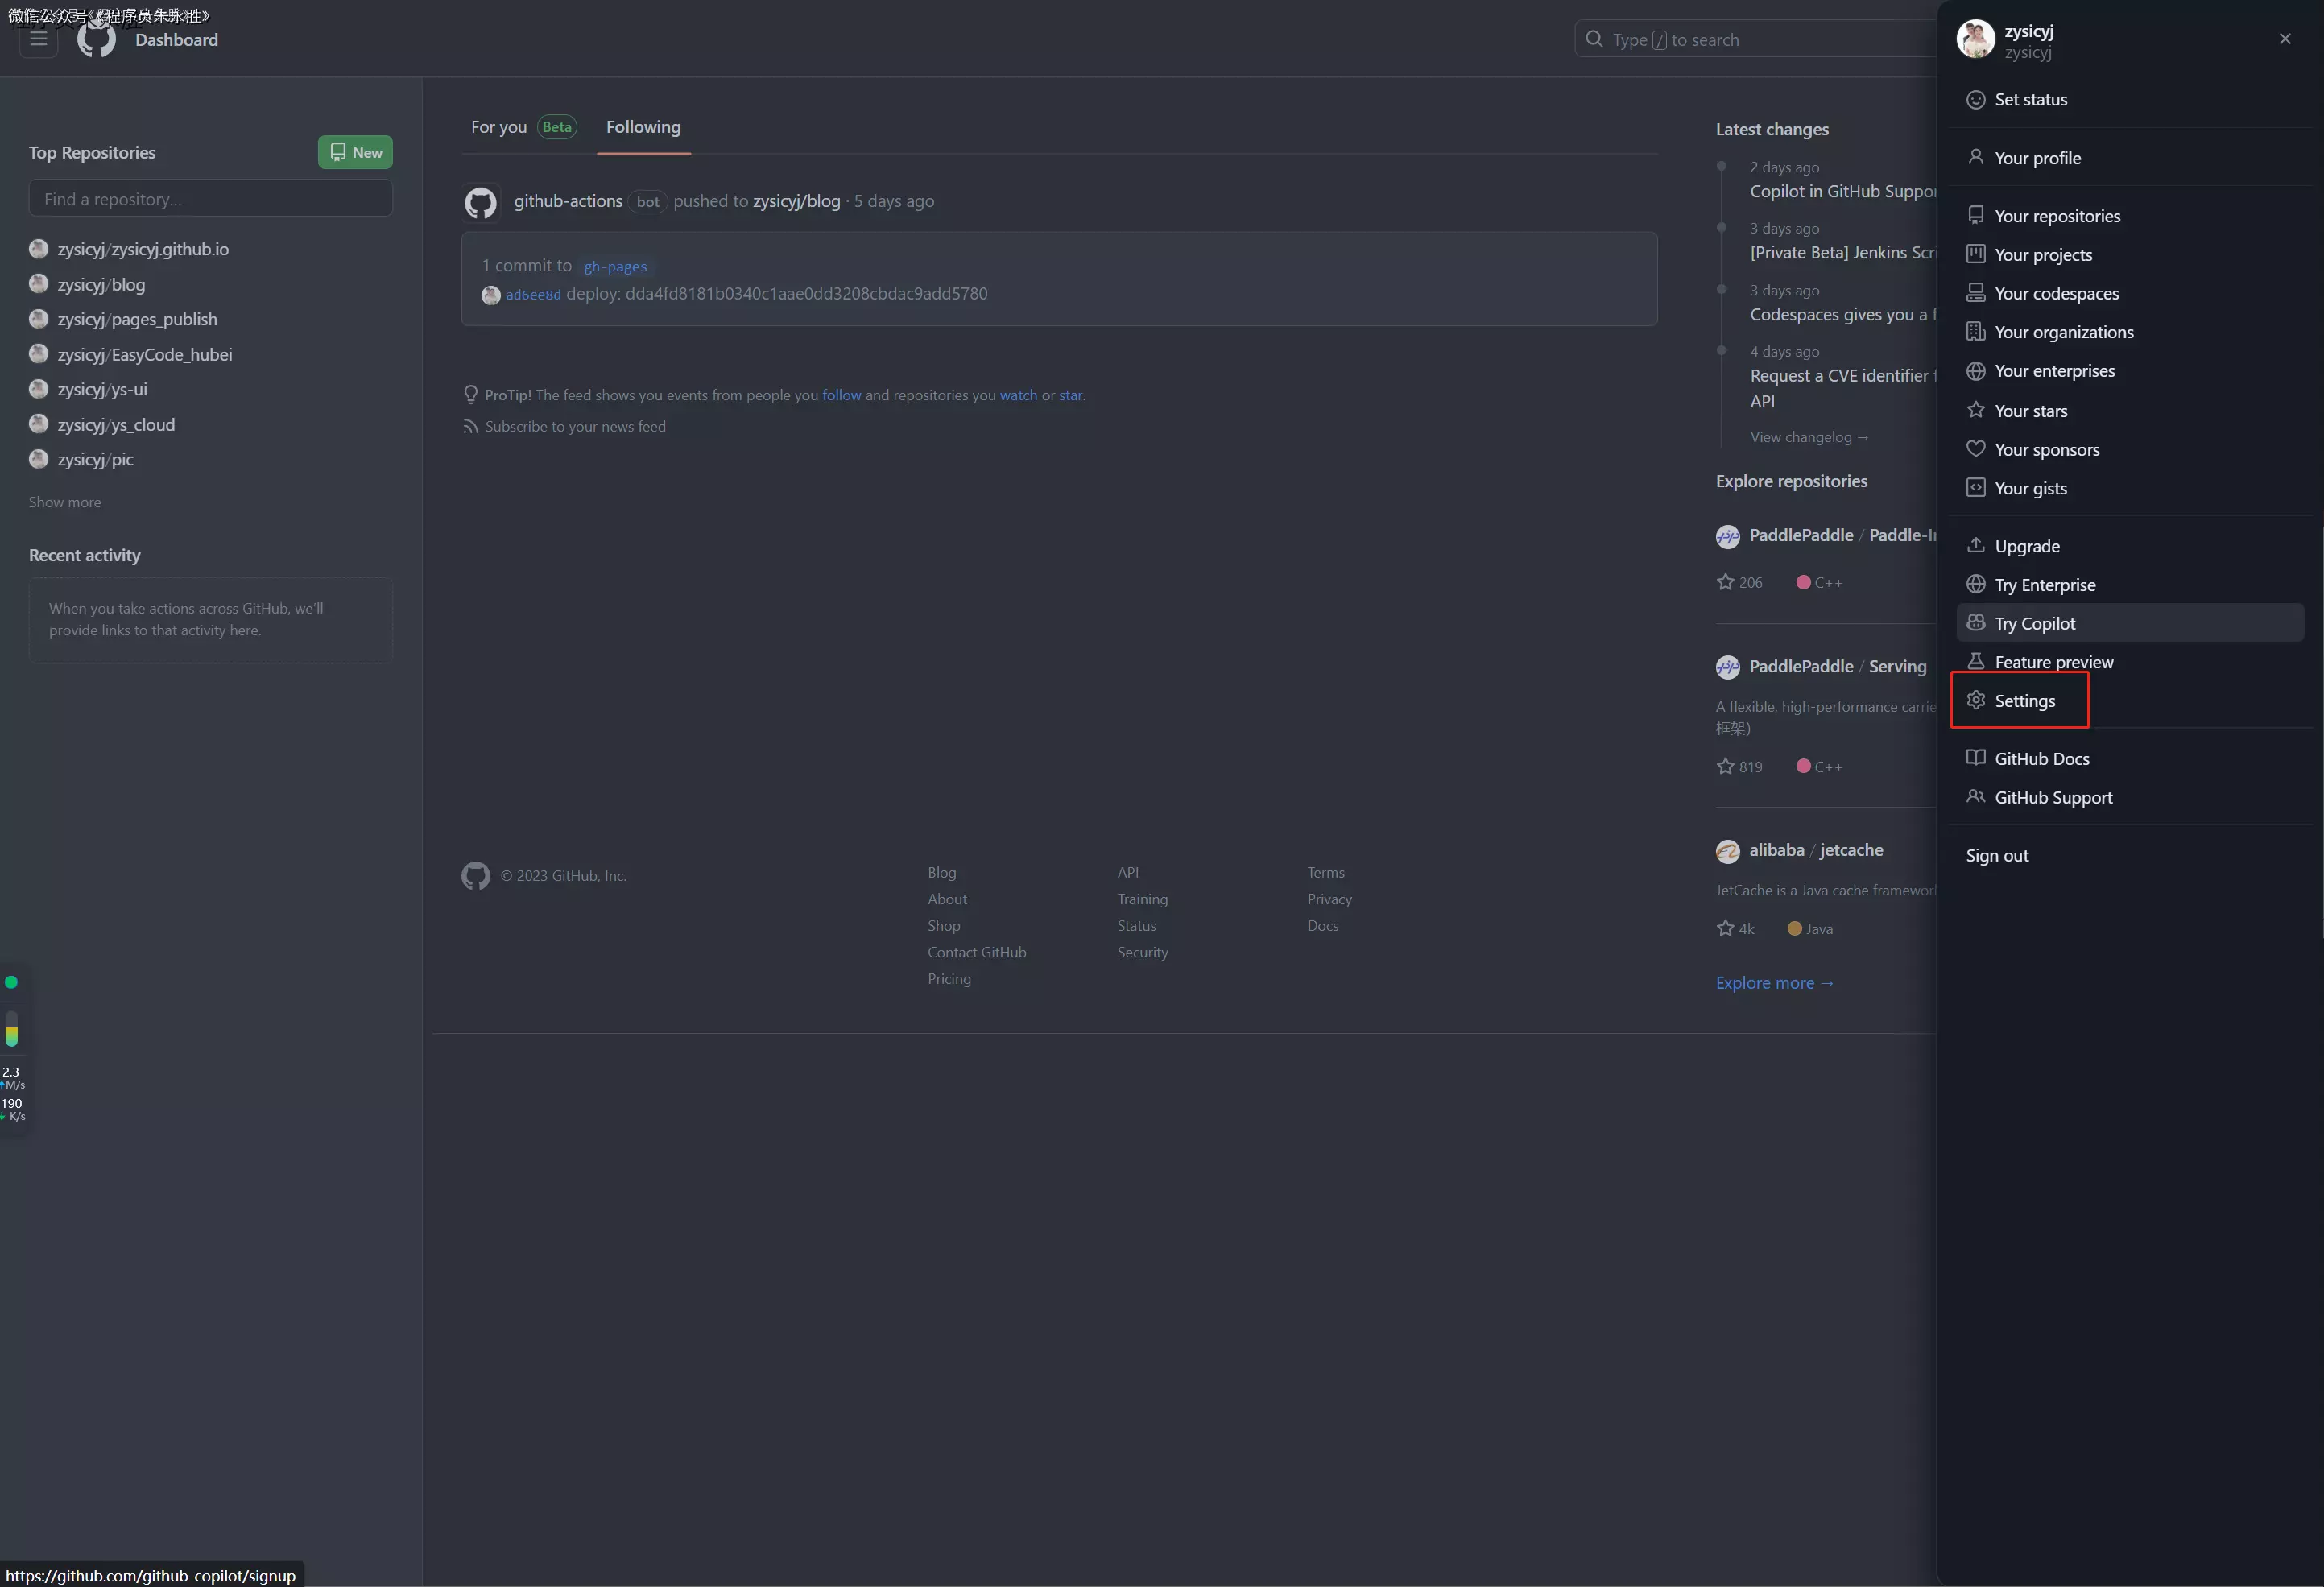Select the Following feed tab

click(643, 127)
